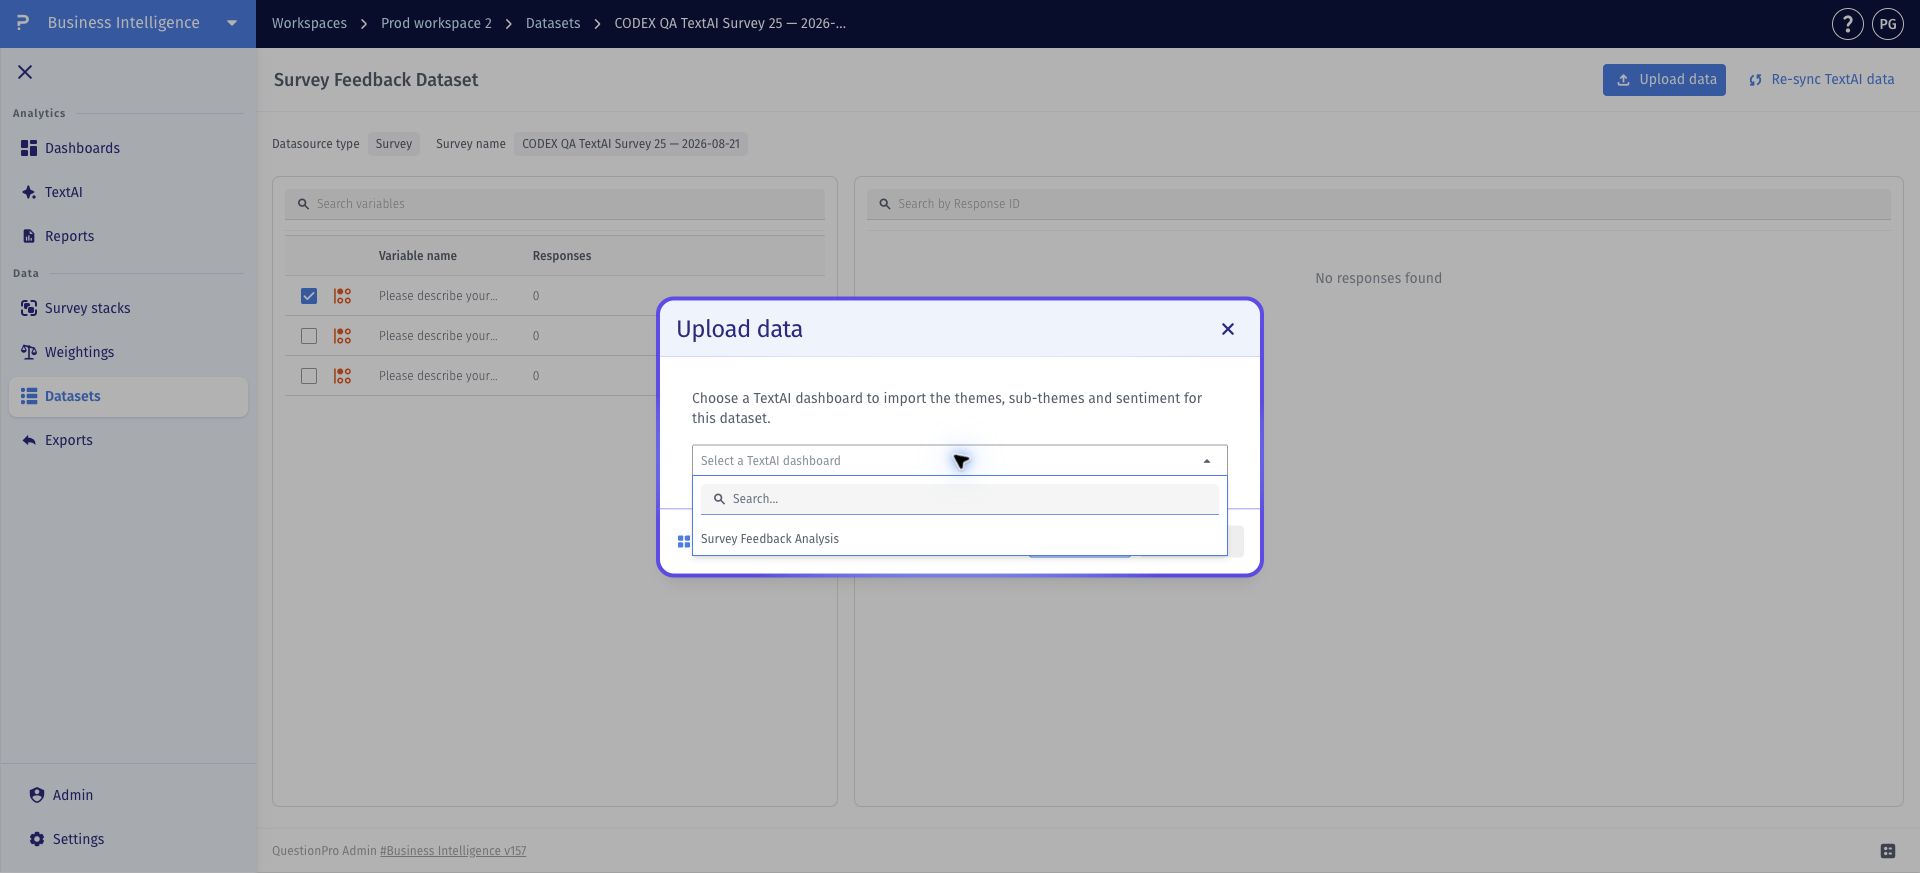Click the Reports document icon
1920x873 pixels.
click(29, 236)
